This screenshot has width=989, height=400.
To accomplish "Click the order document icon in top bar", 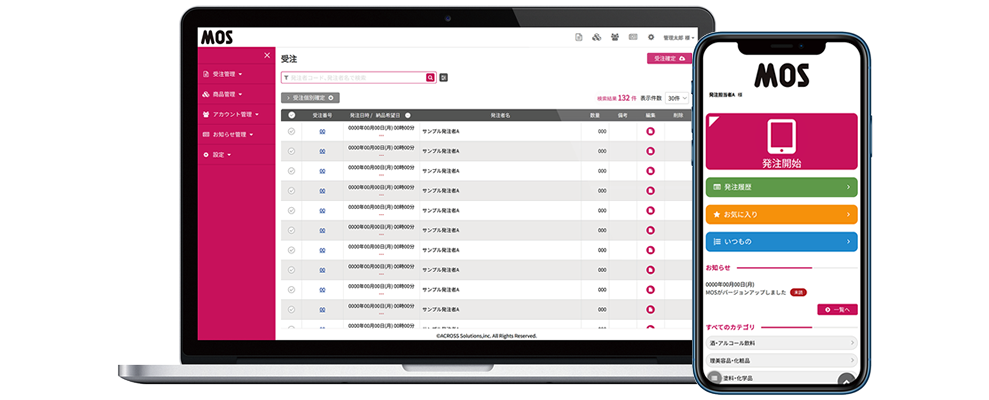I will coord(579,37).
